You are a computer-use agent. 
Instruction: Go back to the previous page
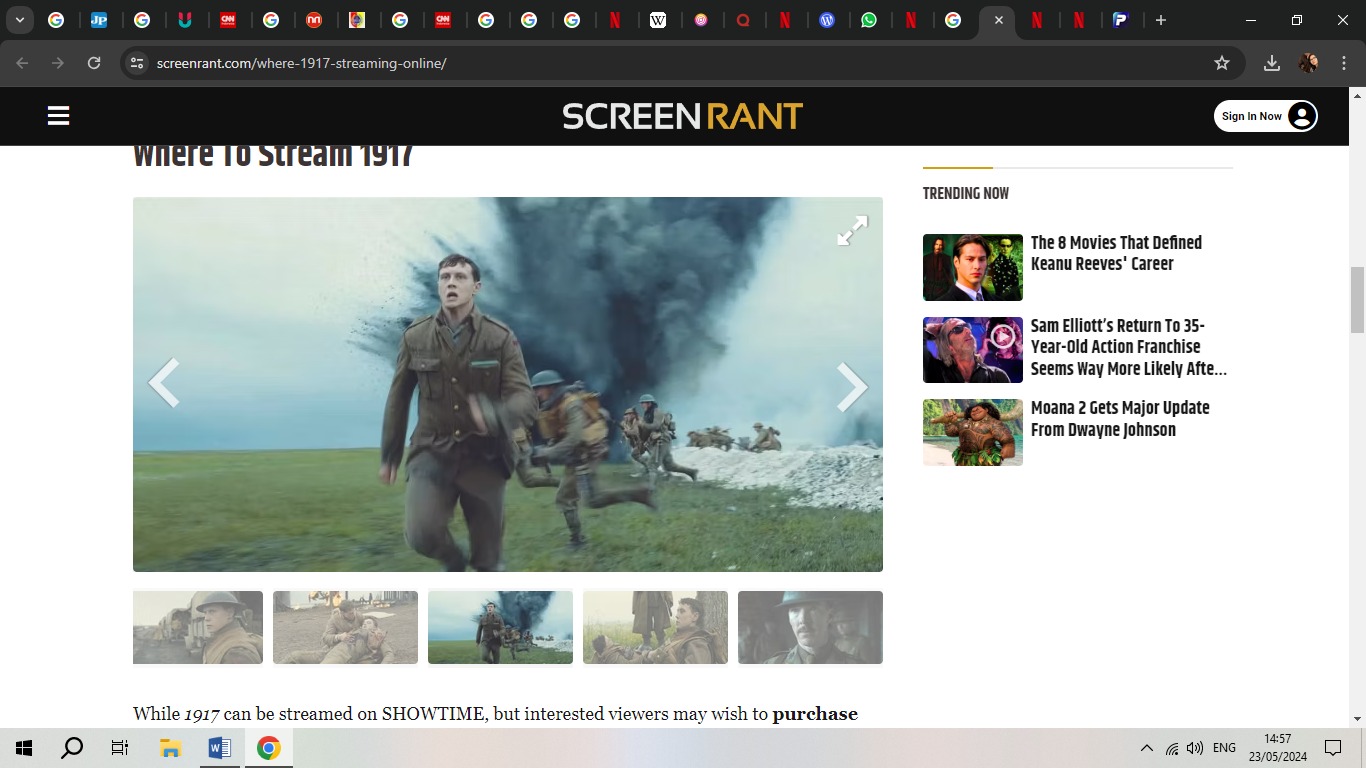pyautogui.click(x=23, y=63)
